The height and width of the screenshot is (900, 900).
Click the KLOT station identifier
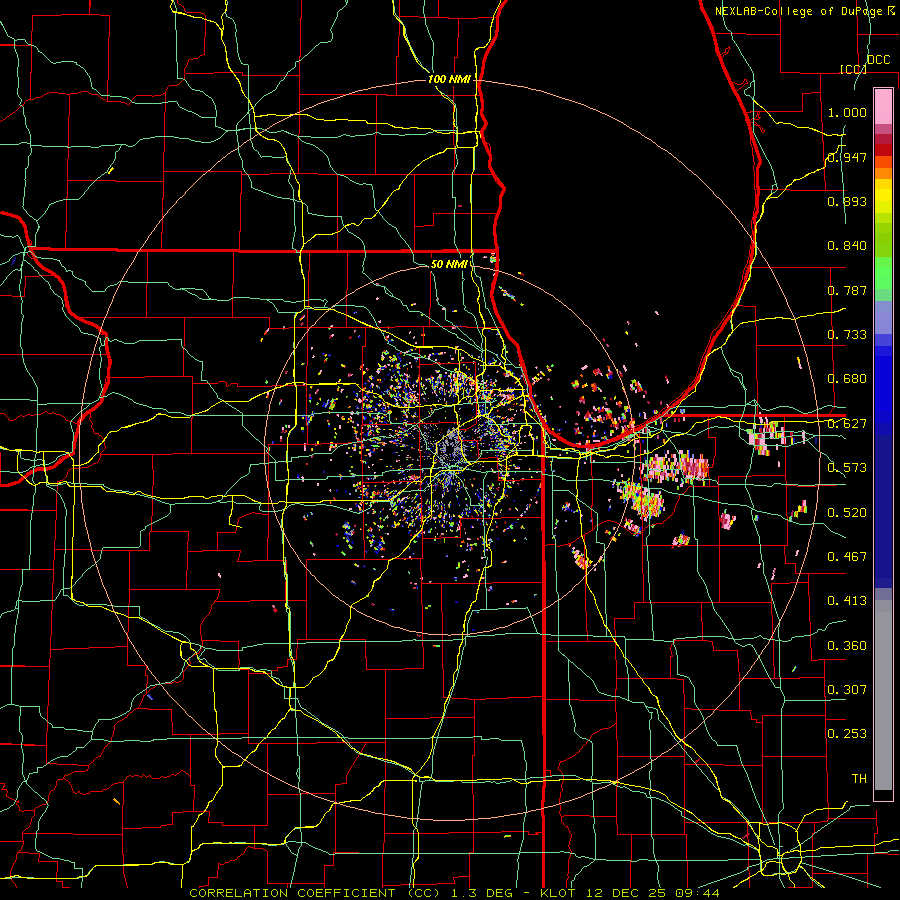point(557,893)
